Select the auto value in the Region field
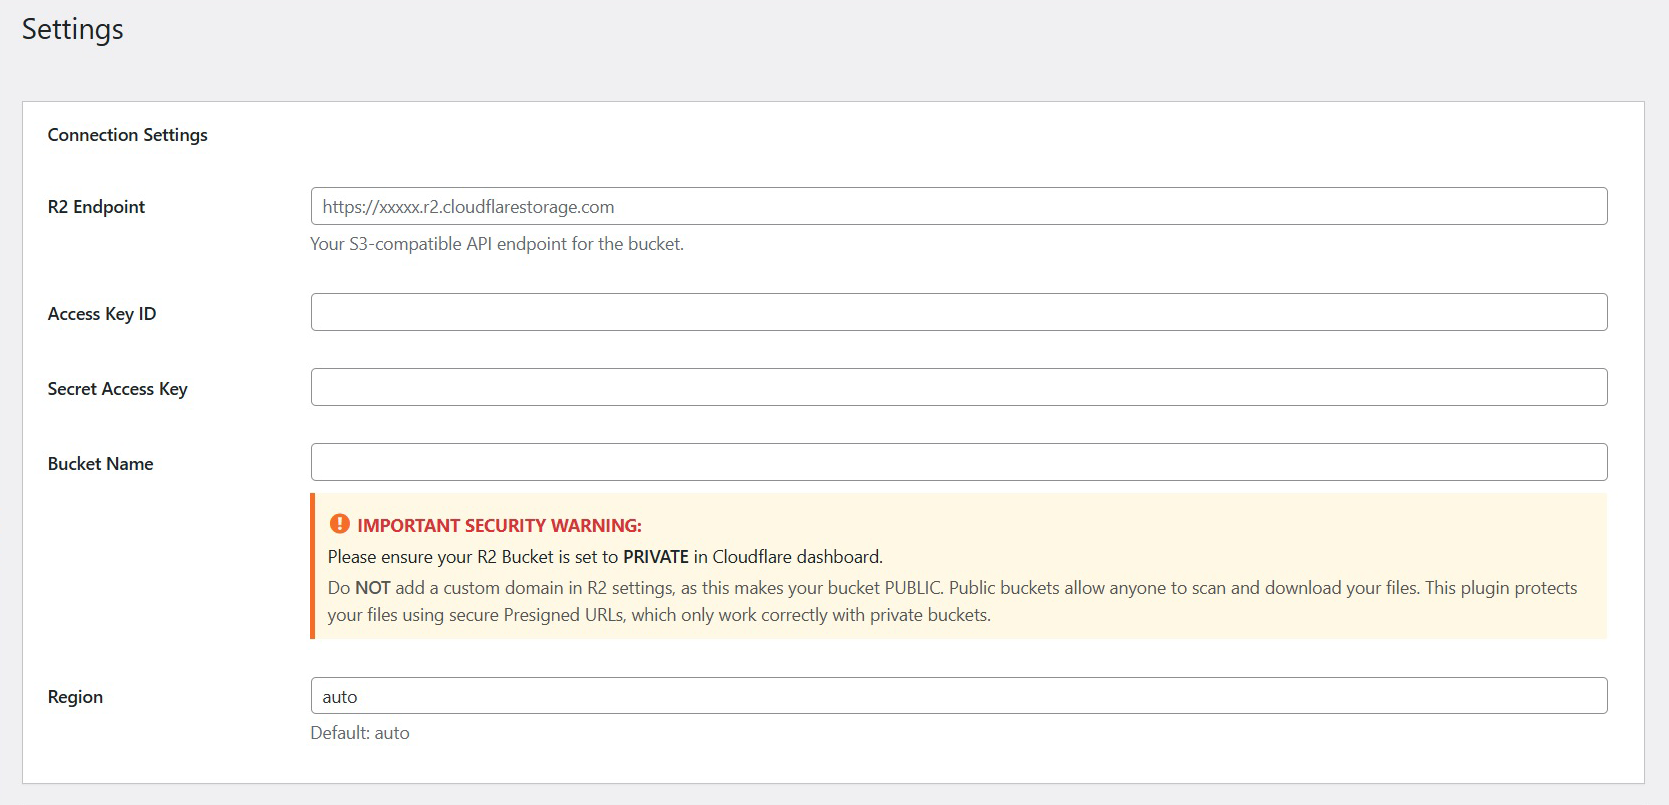This screenshot has height=805, width=1669. pos(338,695)
